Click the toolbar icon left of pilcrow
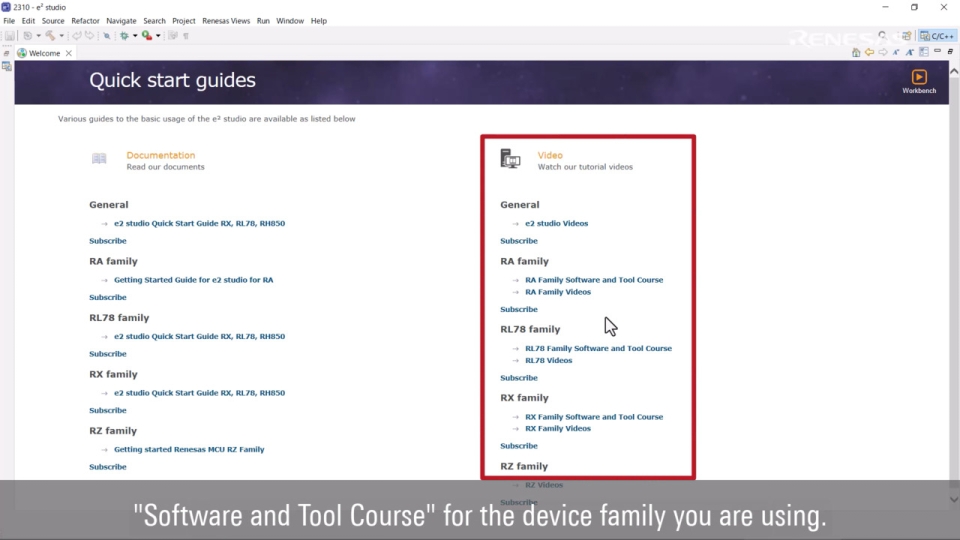Viewport: 960px width, 540px height. point(173,36)
